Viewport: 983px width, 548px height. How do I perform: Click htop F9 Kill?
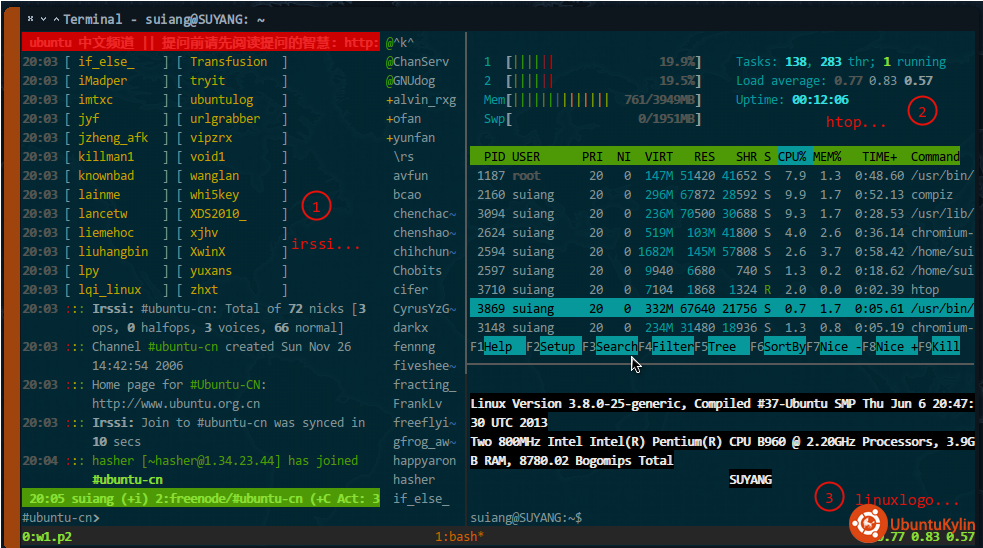(x=939, y=347)
